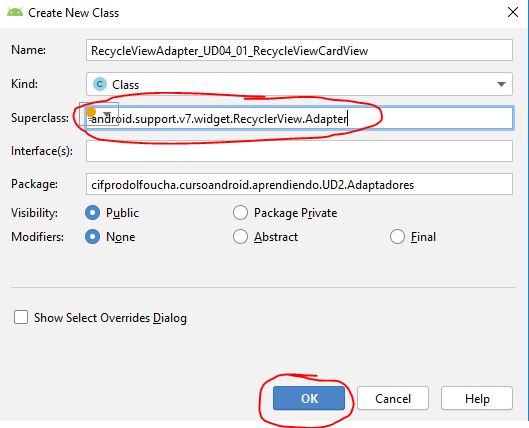This screenshot has height=428, width=529.
Task: Select Public visibility radio button
Action: (92, 213)
